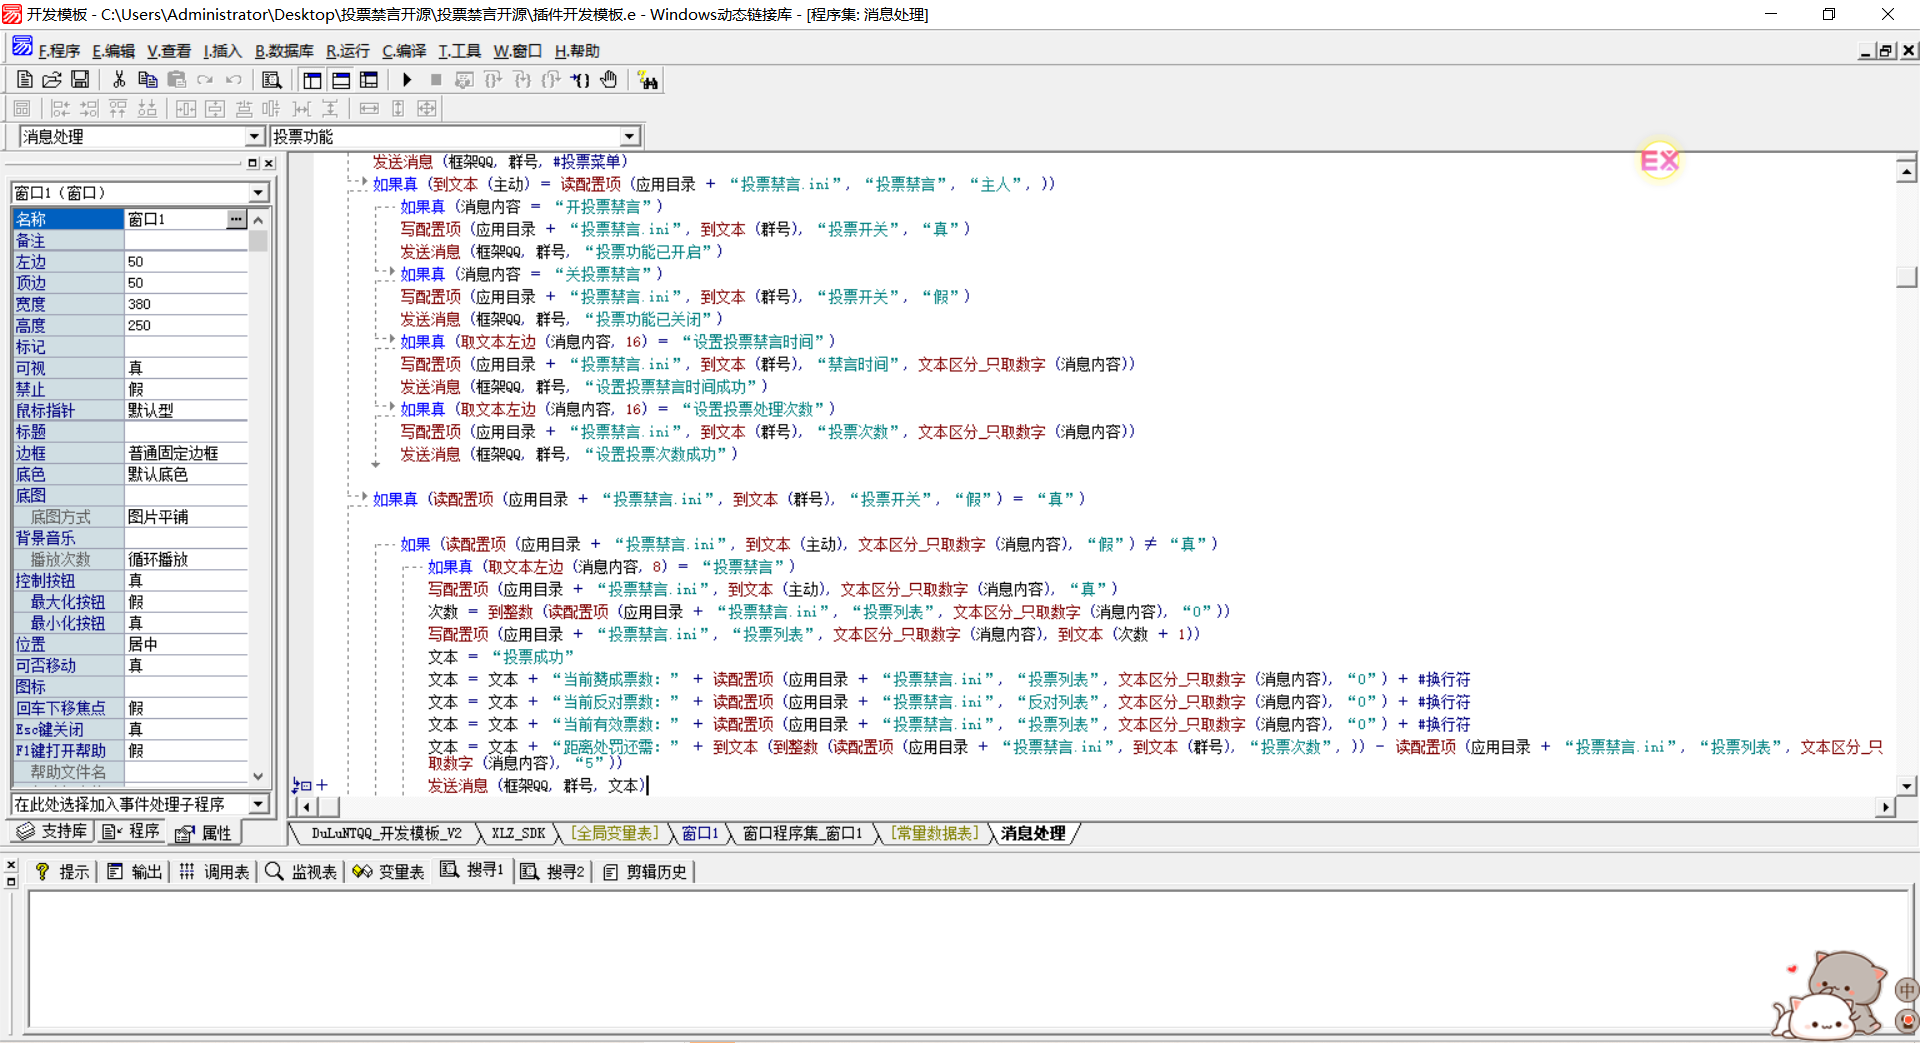Screen dimensions: 1920x1043
Task: Toggle the bottom status panel layout button
Action: coord(341,80)
